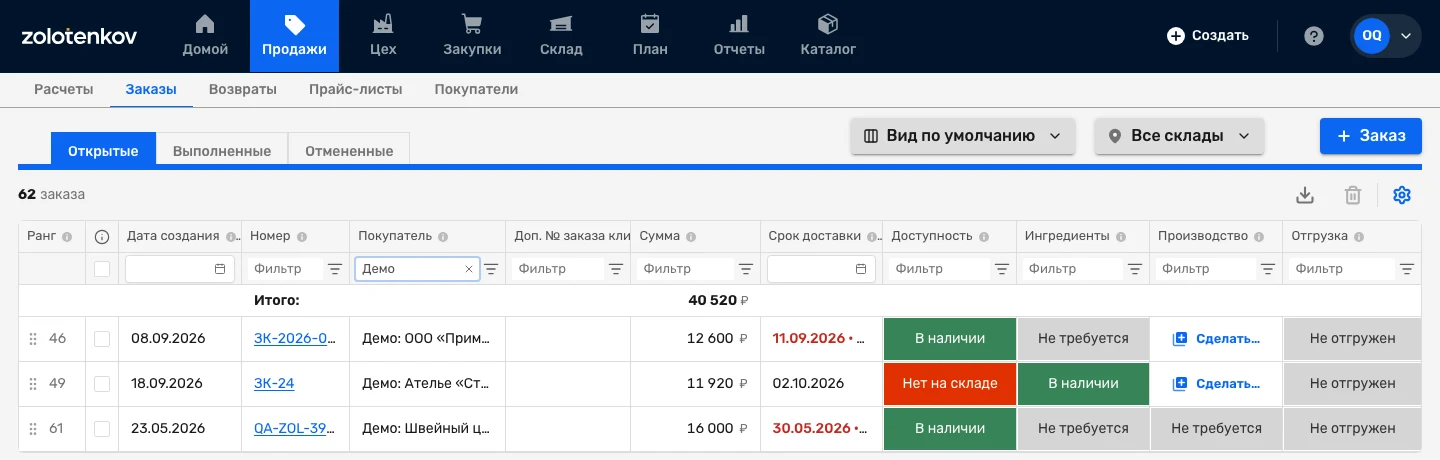Click Не отгружен cell for QA-ZOL order
The width and height of the screenshot is (1440, 460).
pyautogui.click(x=1352, y=429)
